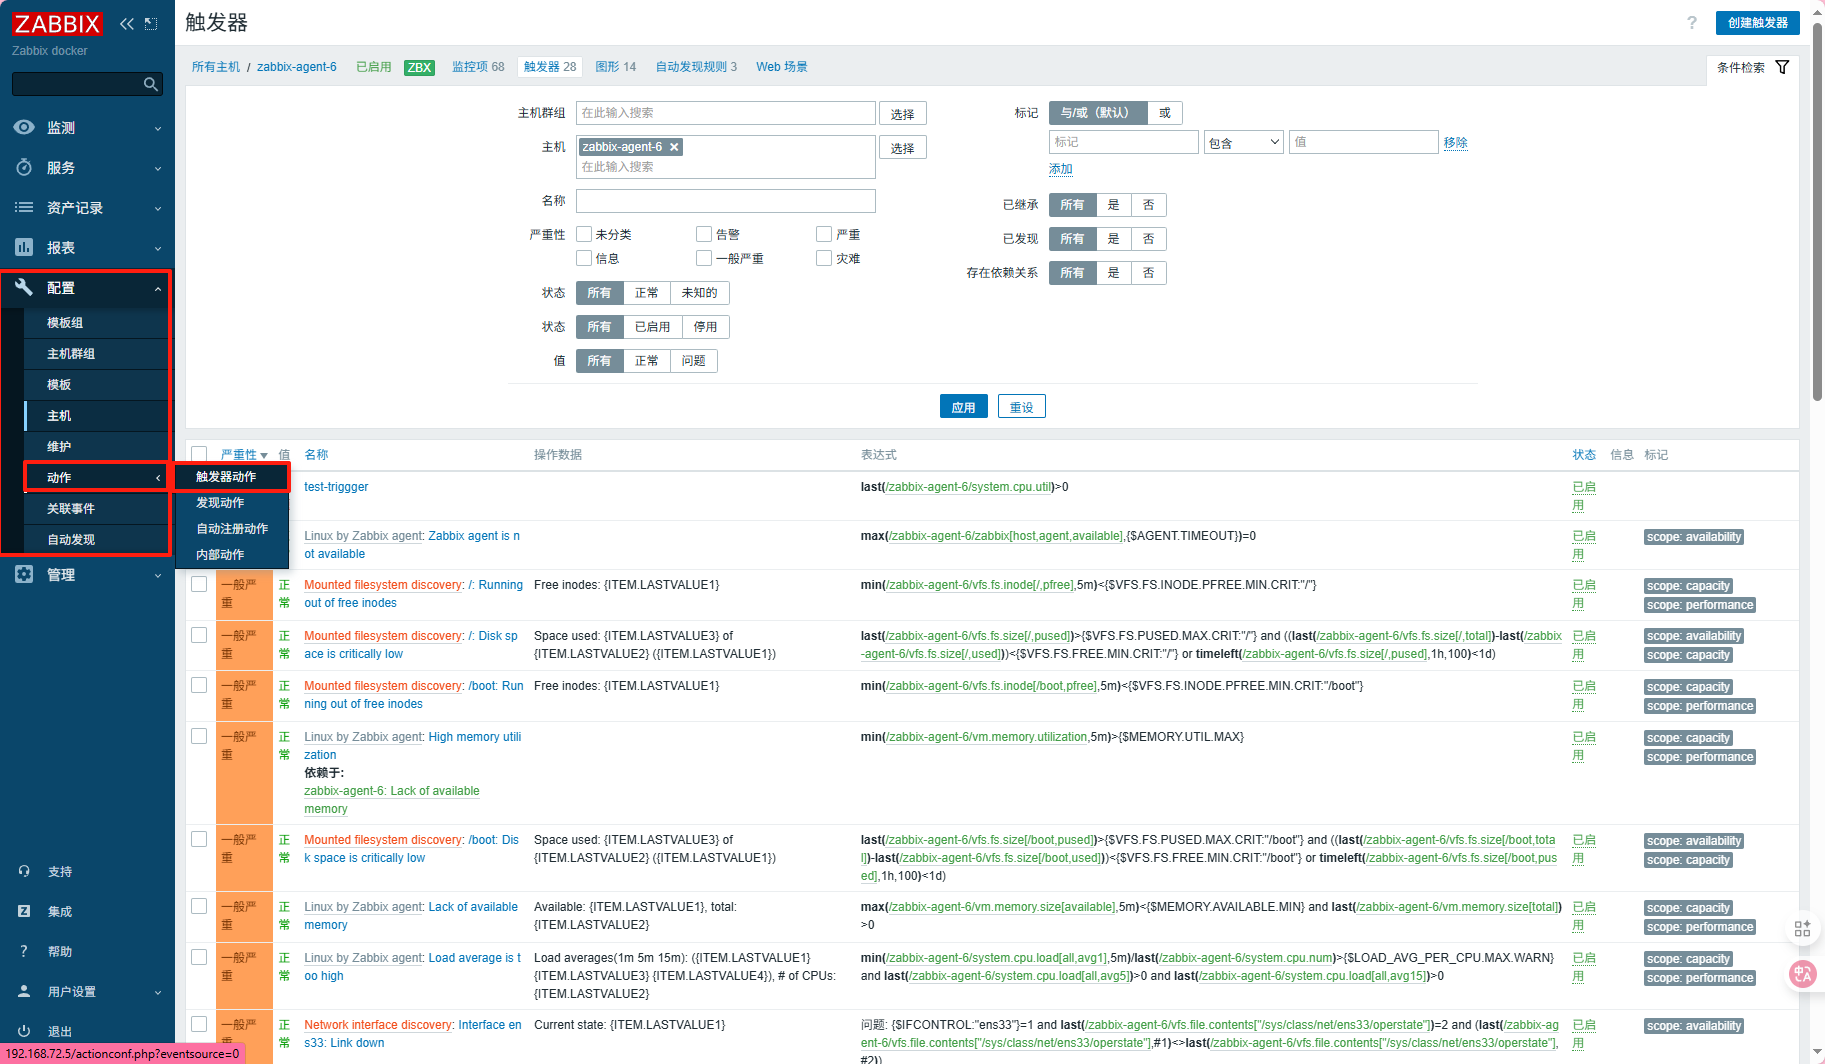Click the 标记 tag name input field

click(x=1123, y=142)
